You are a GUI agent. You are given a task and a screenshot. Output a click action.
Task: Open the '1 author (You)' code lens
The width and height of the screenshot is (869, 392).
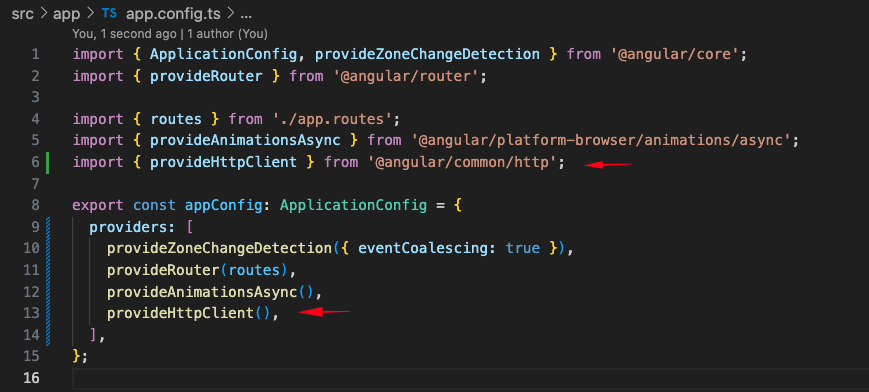pos(227,34)
